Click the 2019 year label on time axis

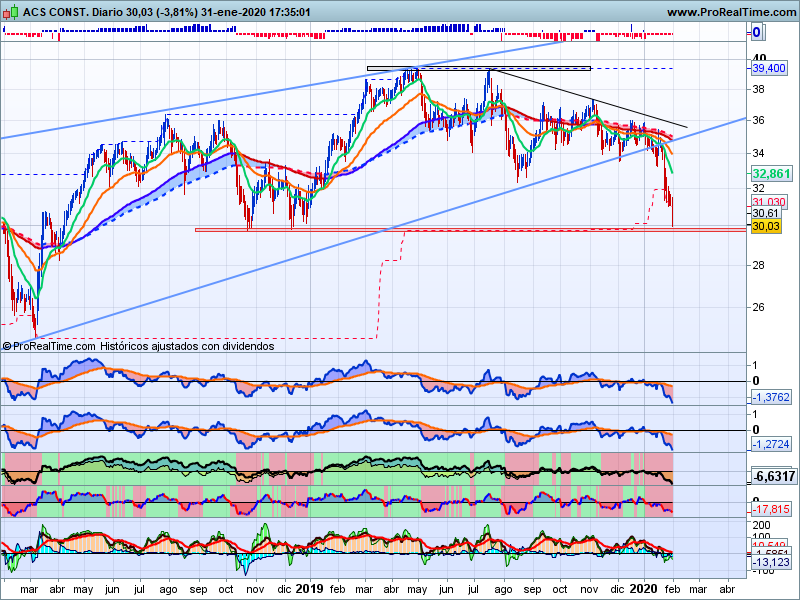(309, 589)
